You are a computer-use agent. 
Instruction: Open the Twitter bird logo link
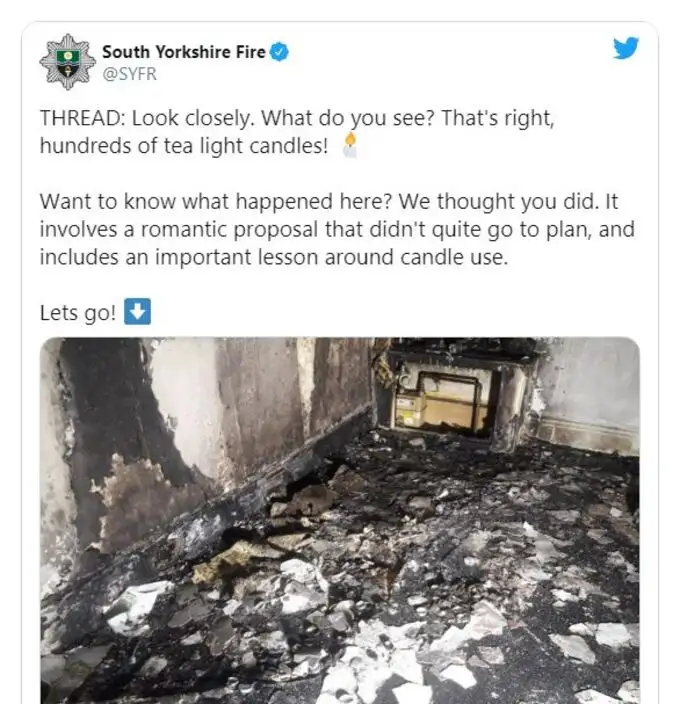point(626,48)
